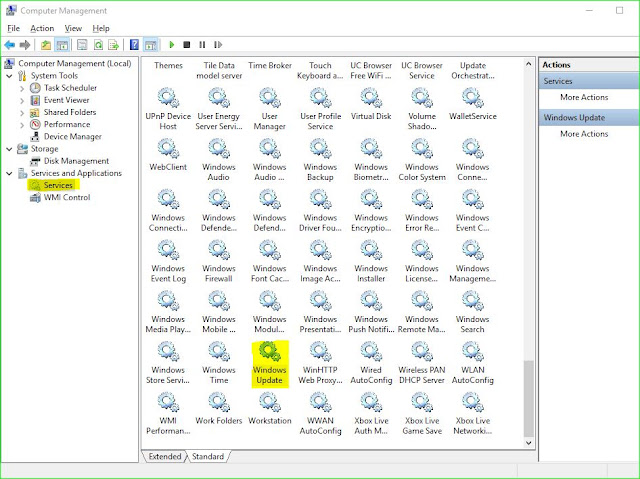The width and height of the screenshot is (640, 479).
Task: Open the Help menu
Action: pyautogui.click(x=101, y=29)
